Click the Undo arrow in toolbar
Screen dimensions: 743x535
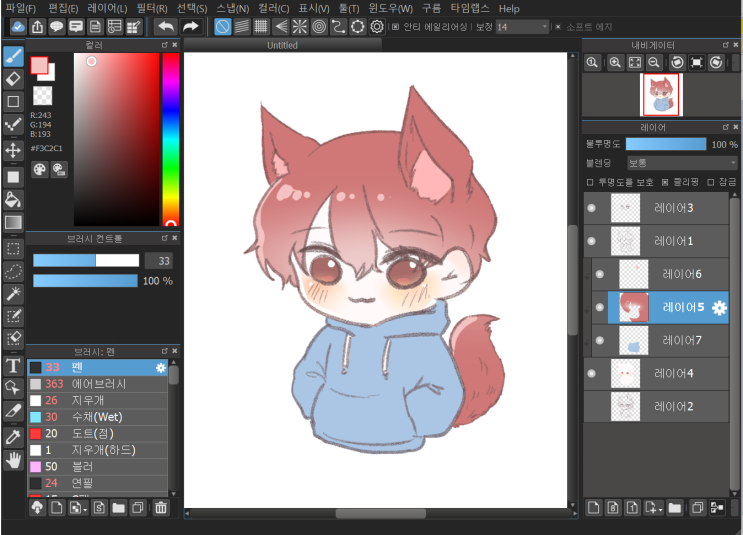[x=165, y=27]
